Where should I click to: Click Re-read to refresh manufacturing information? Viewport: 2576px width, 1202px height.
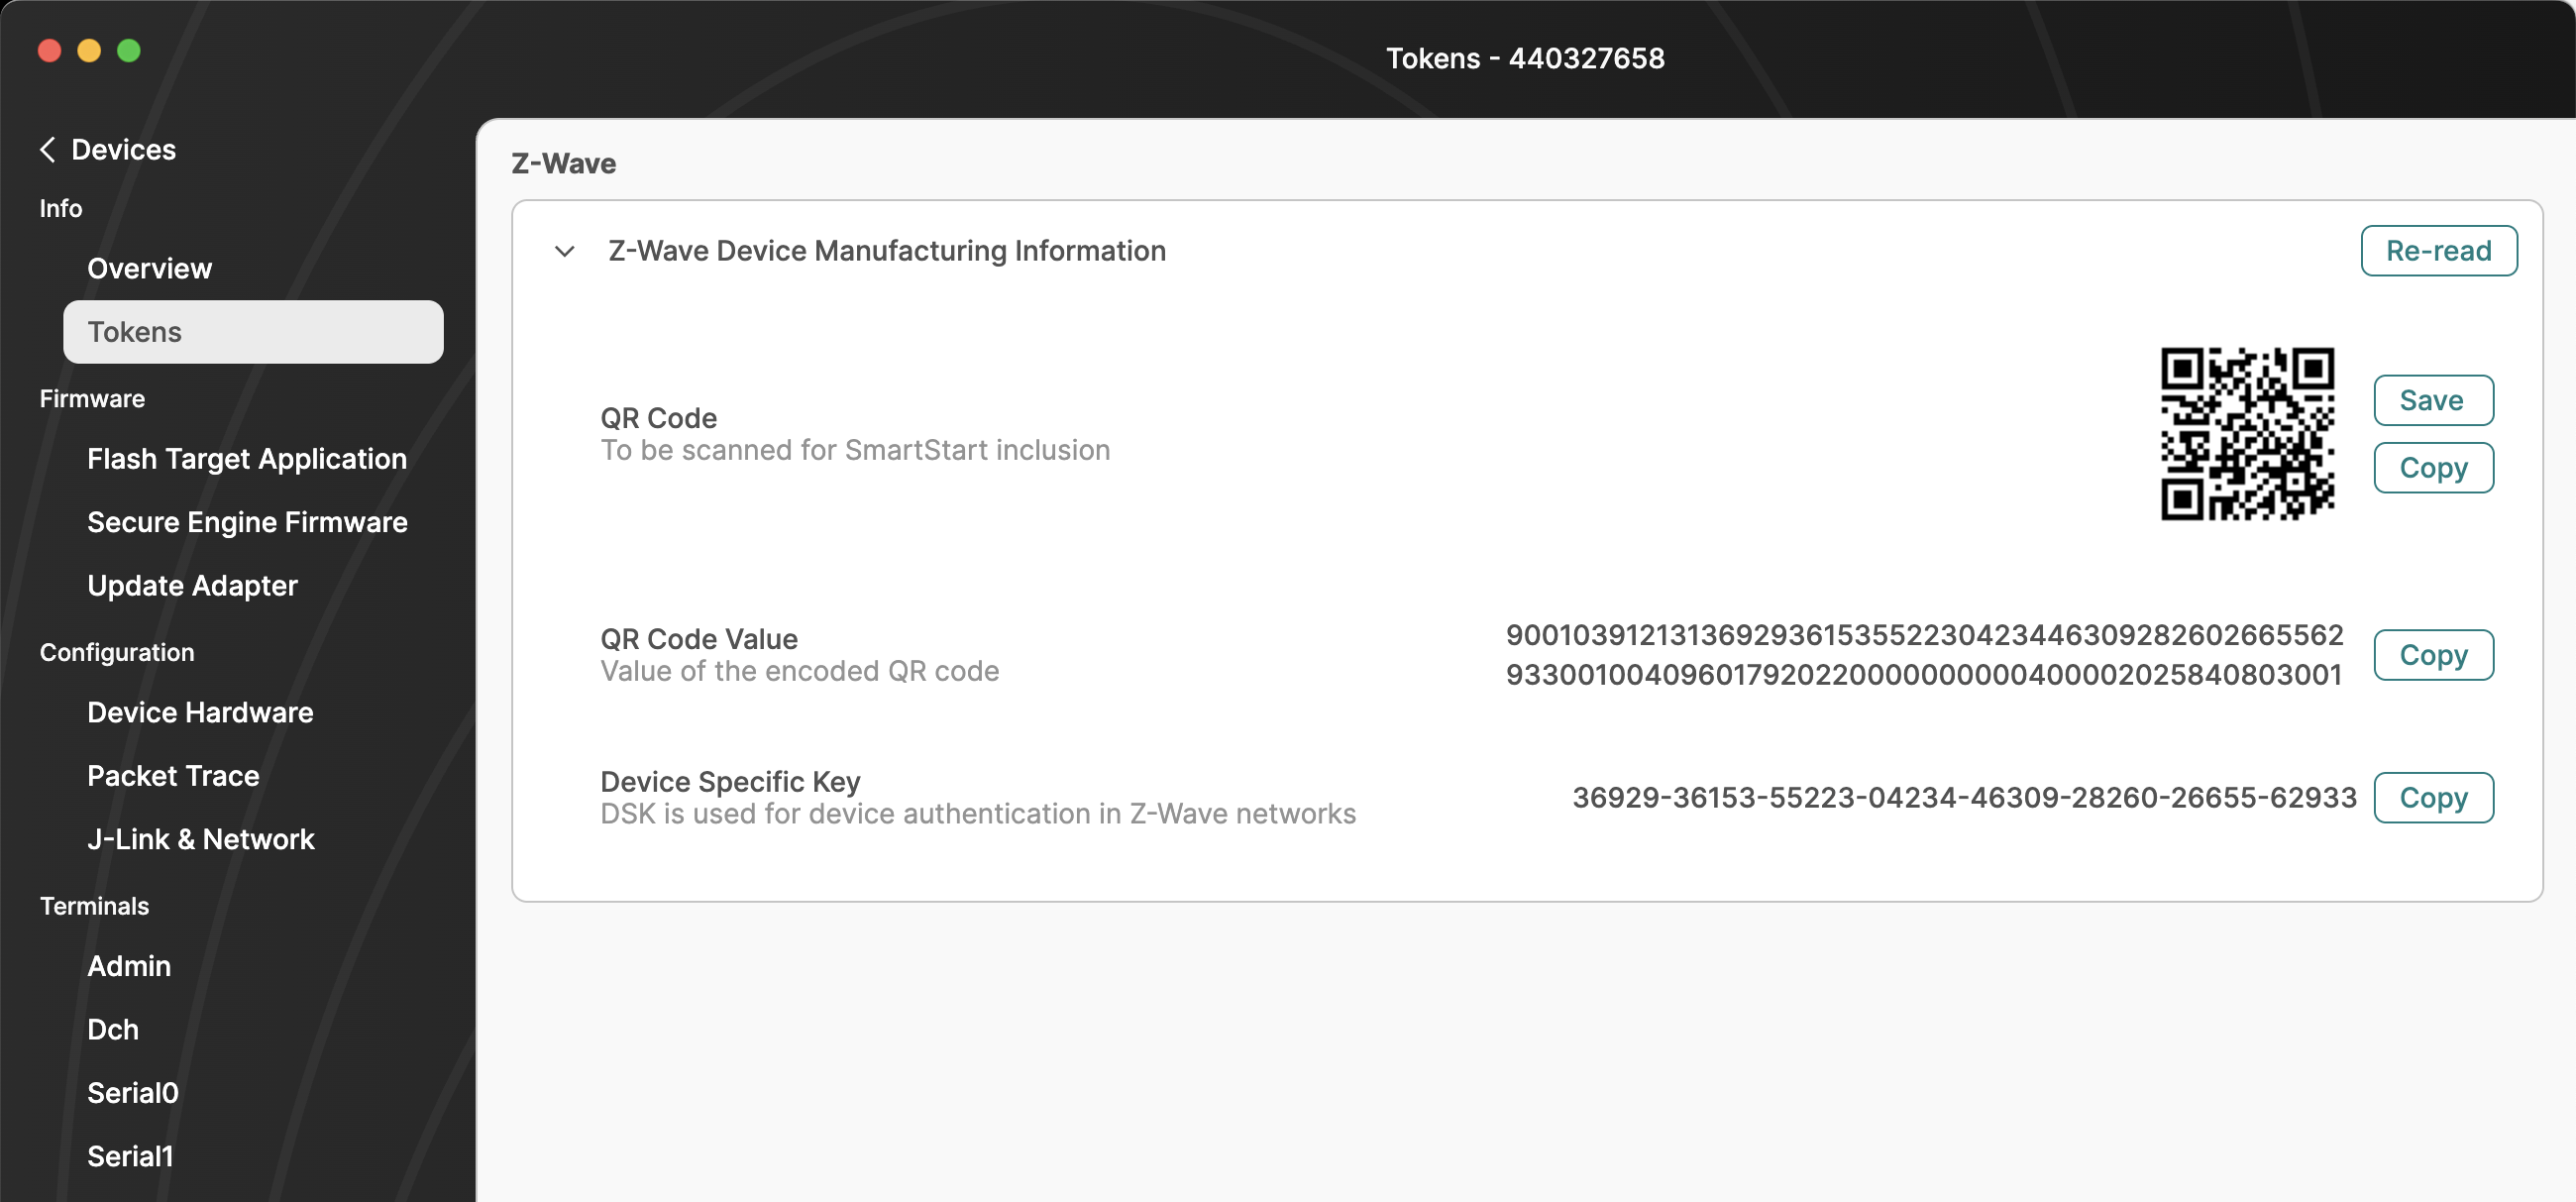tap(2438, 250)
